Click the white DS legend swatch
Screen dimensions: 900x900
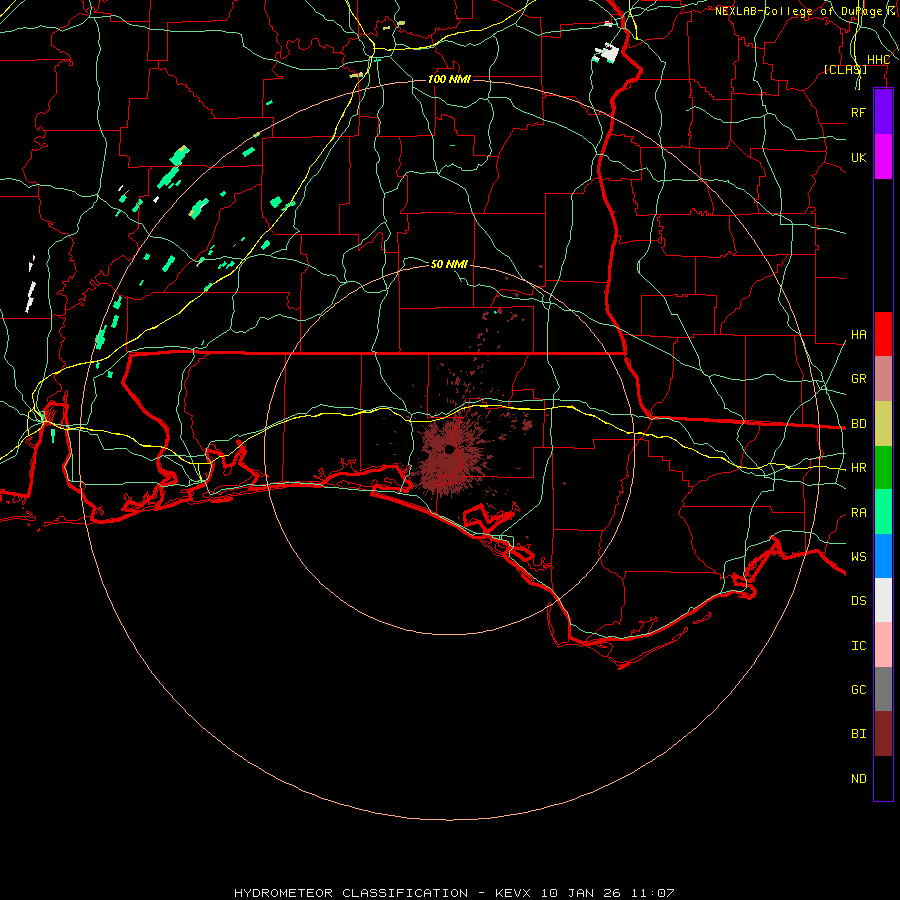[x=883, y=600]
